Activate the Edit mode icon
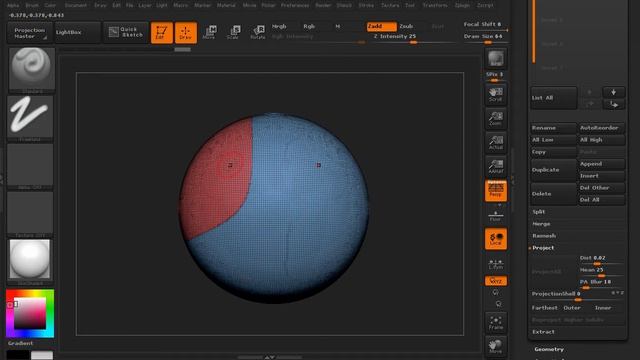 [162, 33]
